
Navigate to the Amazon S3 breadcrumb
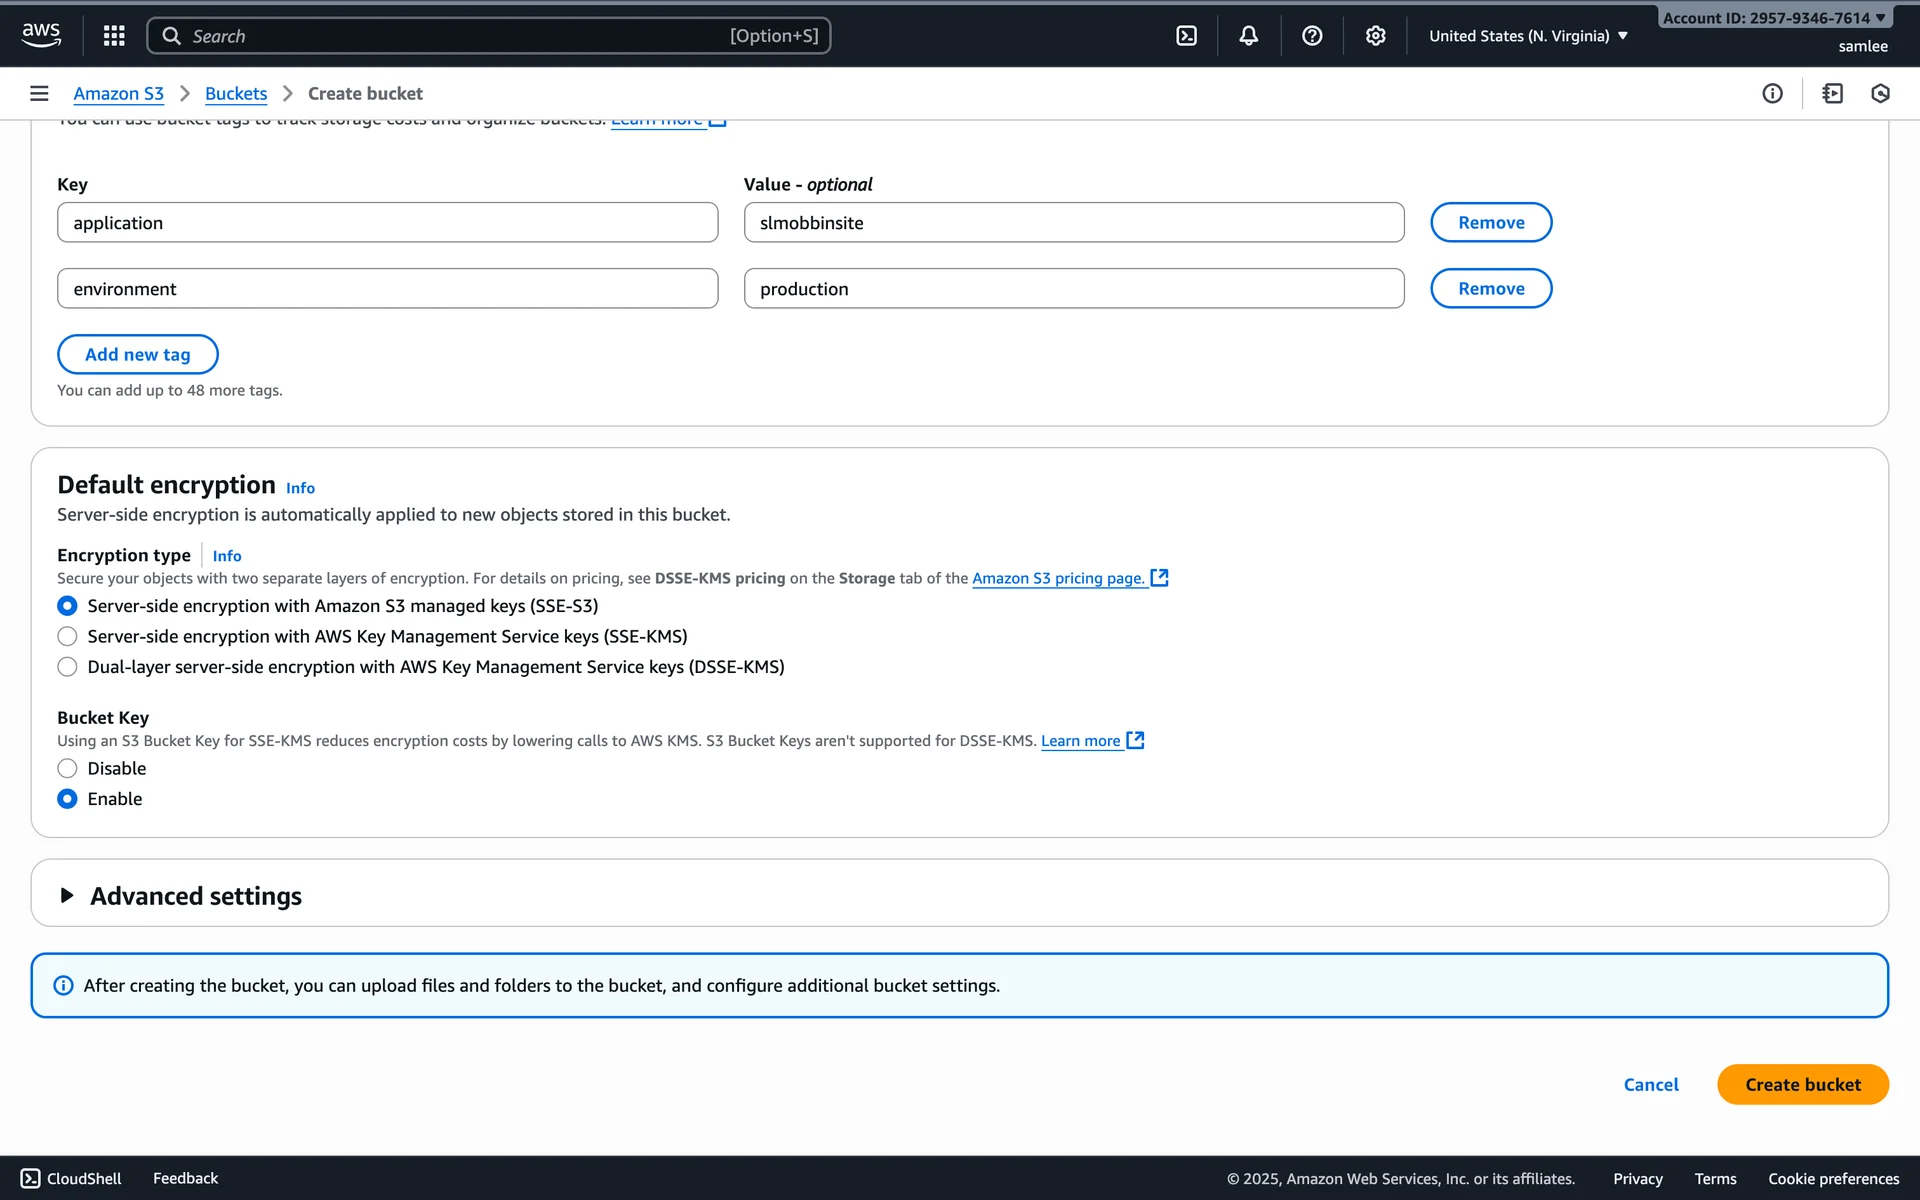(x=118, y=93)
